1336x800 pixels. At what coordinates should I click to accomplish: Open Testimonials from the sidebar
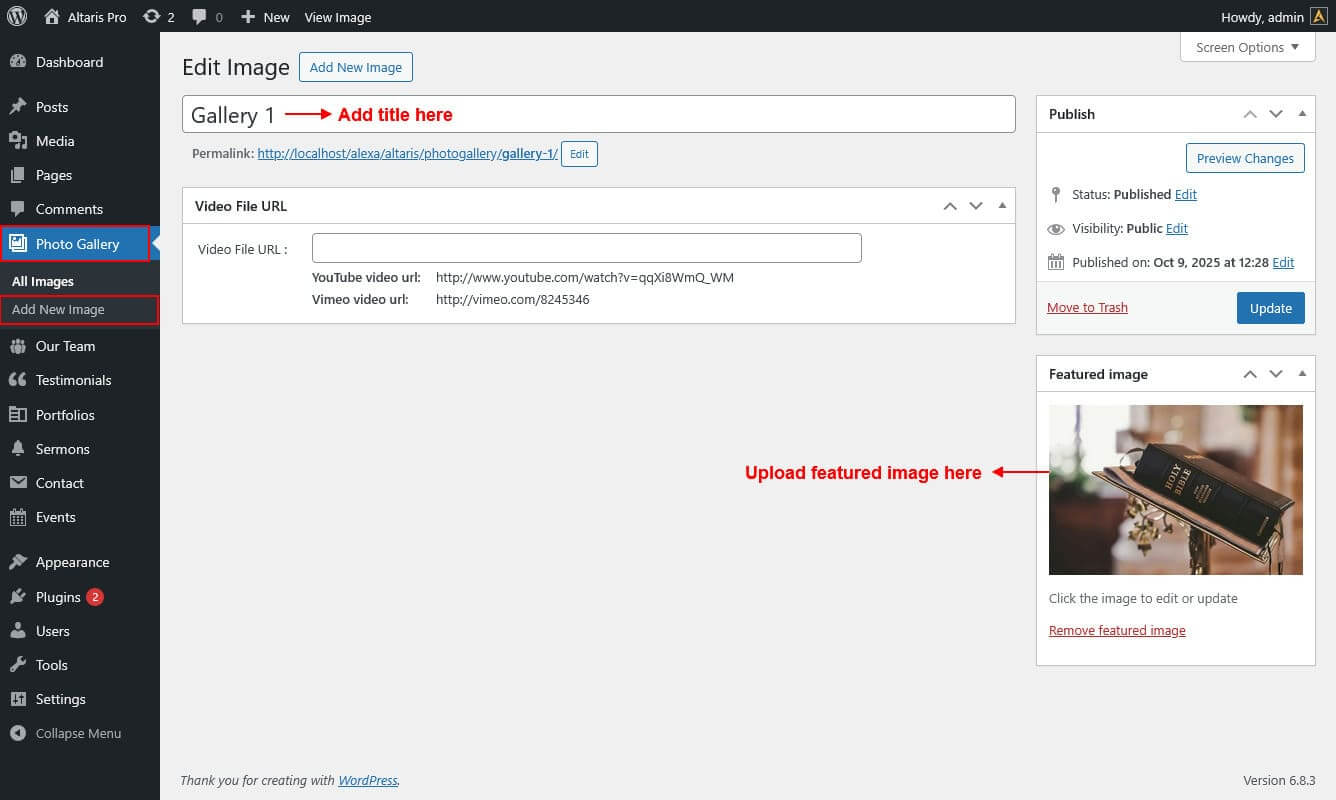73,380
